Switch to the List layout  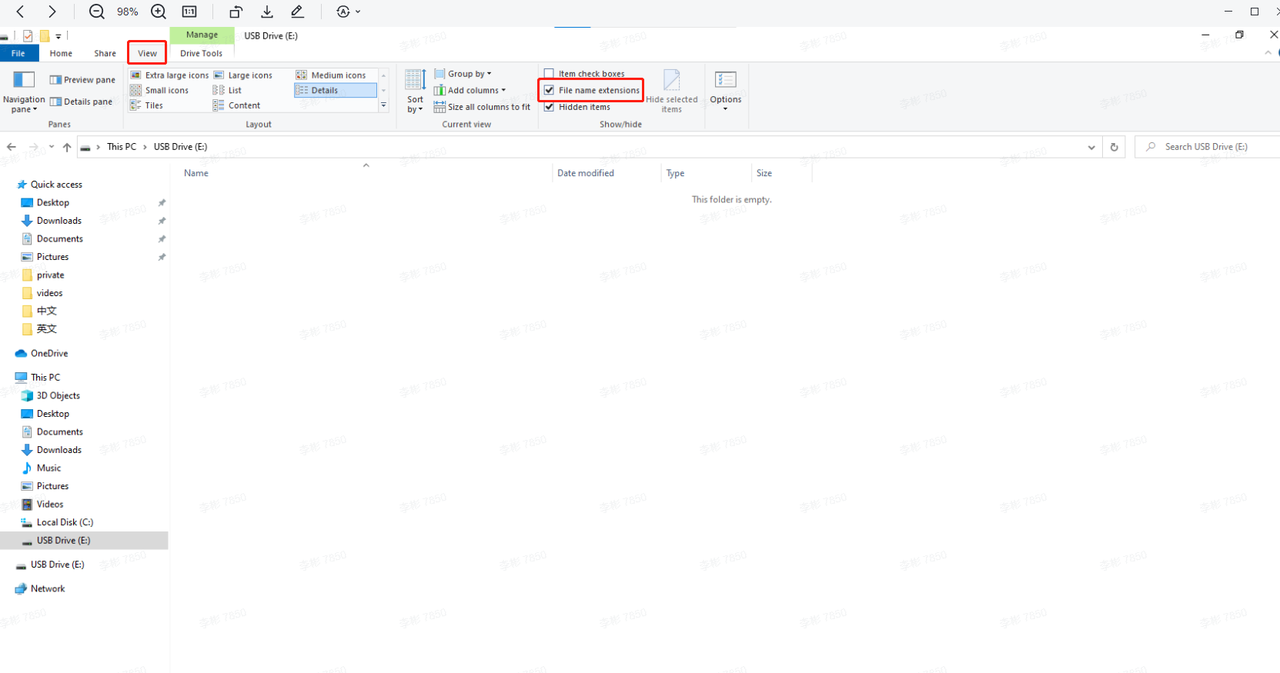click(236, 89)
